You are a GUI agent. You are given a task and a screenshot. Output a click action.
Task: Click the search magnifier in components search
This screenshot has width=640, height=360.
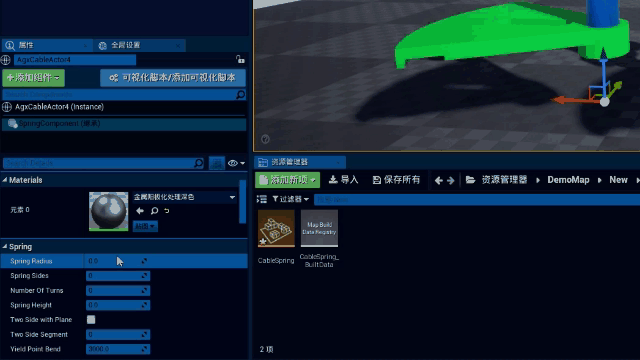[240, 95]
